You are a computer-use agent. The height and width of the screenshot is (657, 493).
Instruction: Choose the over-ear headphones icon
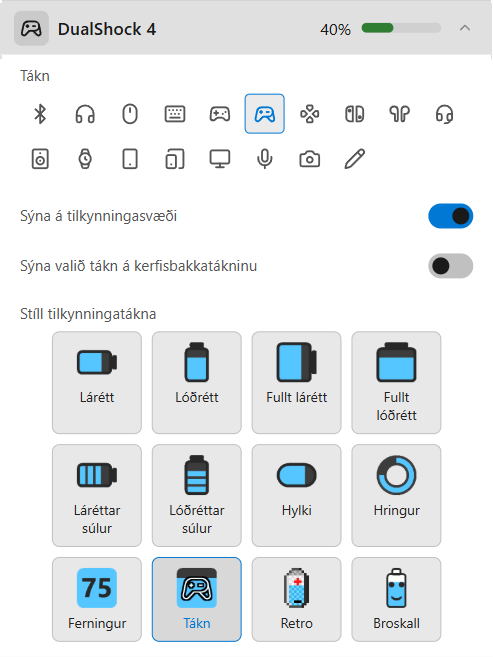tap(85, 114)
